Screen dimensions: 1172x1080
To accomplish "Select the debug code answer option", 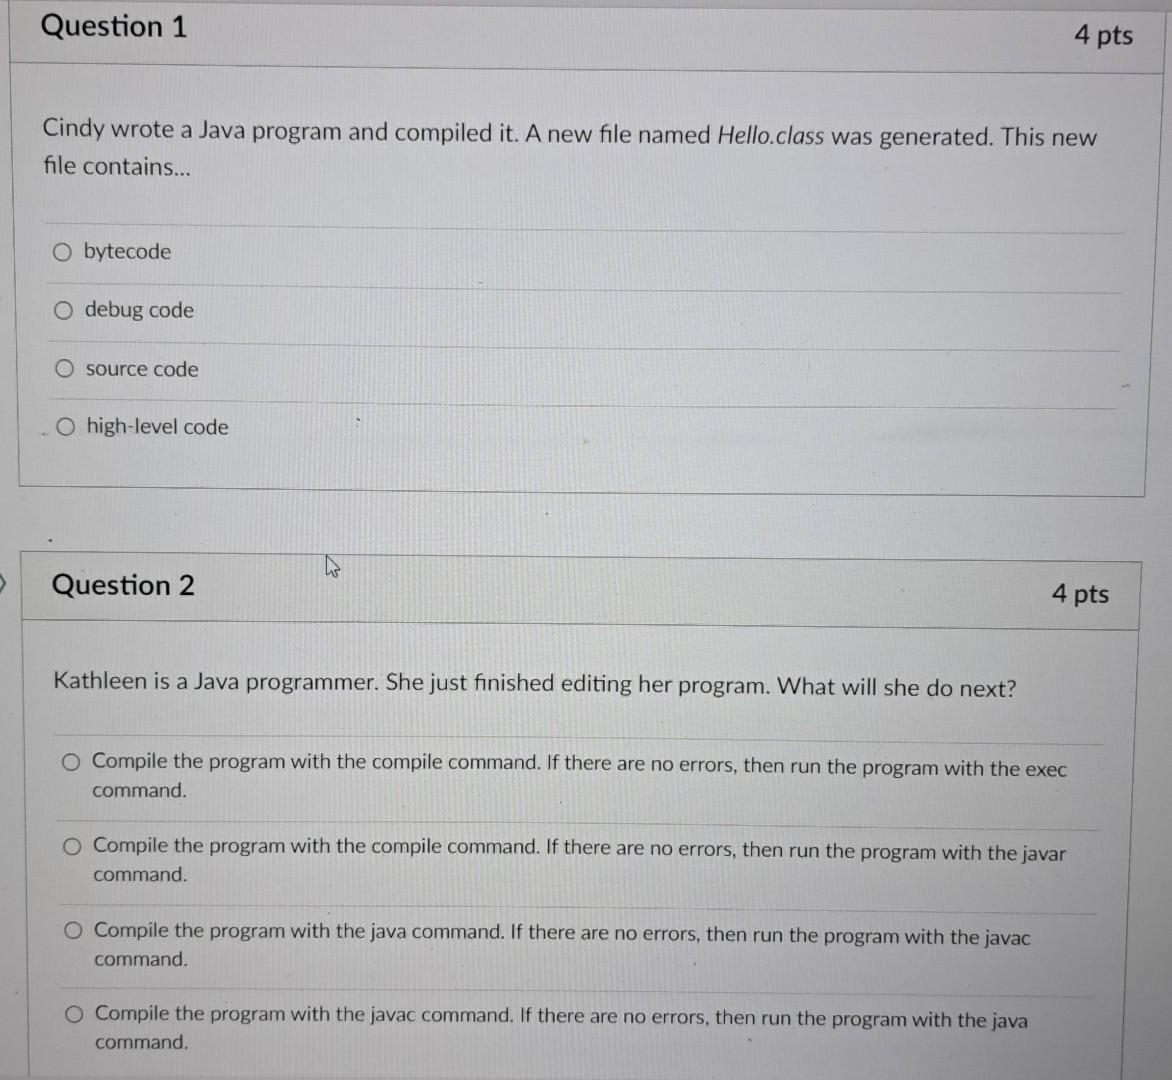I will click(63, 310).
